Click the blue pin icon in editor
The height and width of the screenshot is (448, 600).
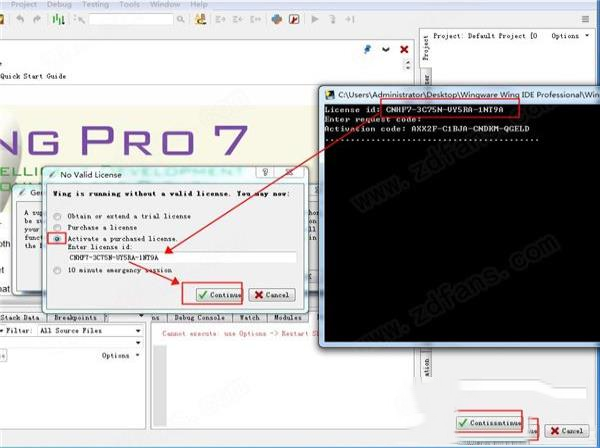pyautogui.click(x=382, y=48)
